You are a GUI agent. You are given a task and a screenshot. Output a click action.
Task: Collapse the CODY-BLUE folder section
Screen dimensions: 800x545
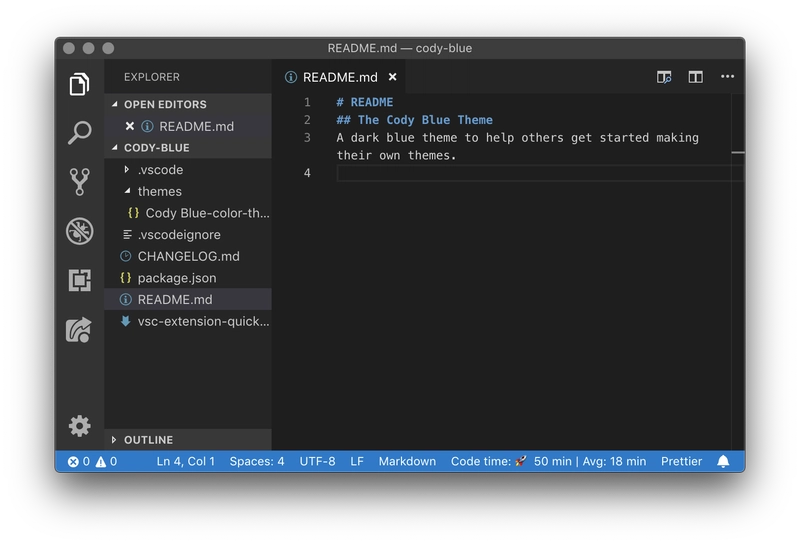[115, 147]
